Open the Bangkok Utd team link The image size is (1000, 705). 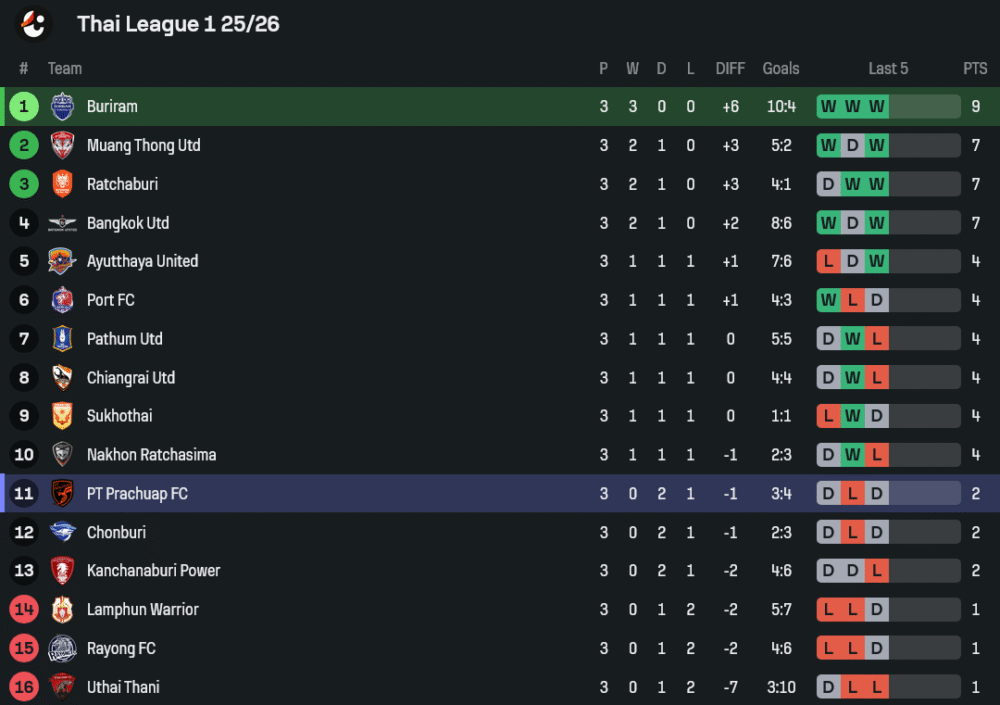click(x=128, y=223)
